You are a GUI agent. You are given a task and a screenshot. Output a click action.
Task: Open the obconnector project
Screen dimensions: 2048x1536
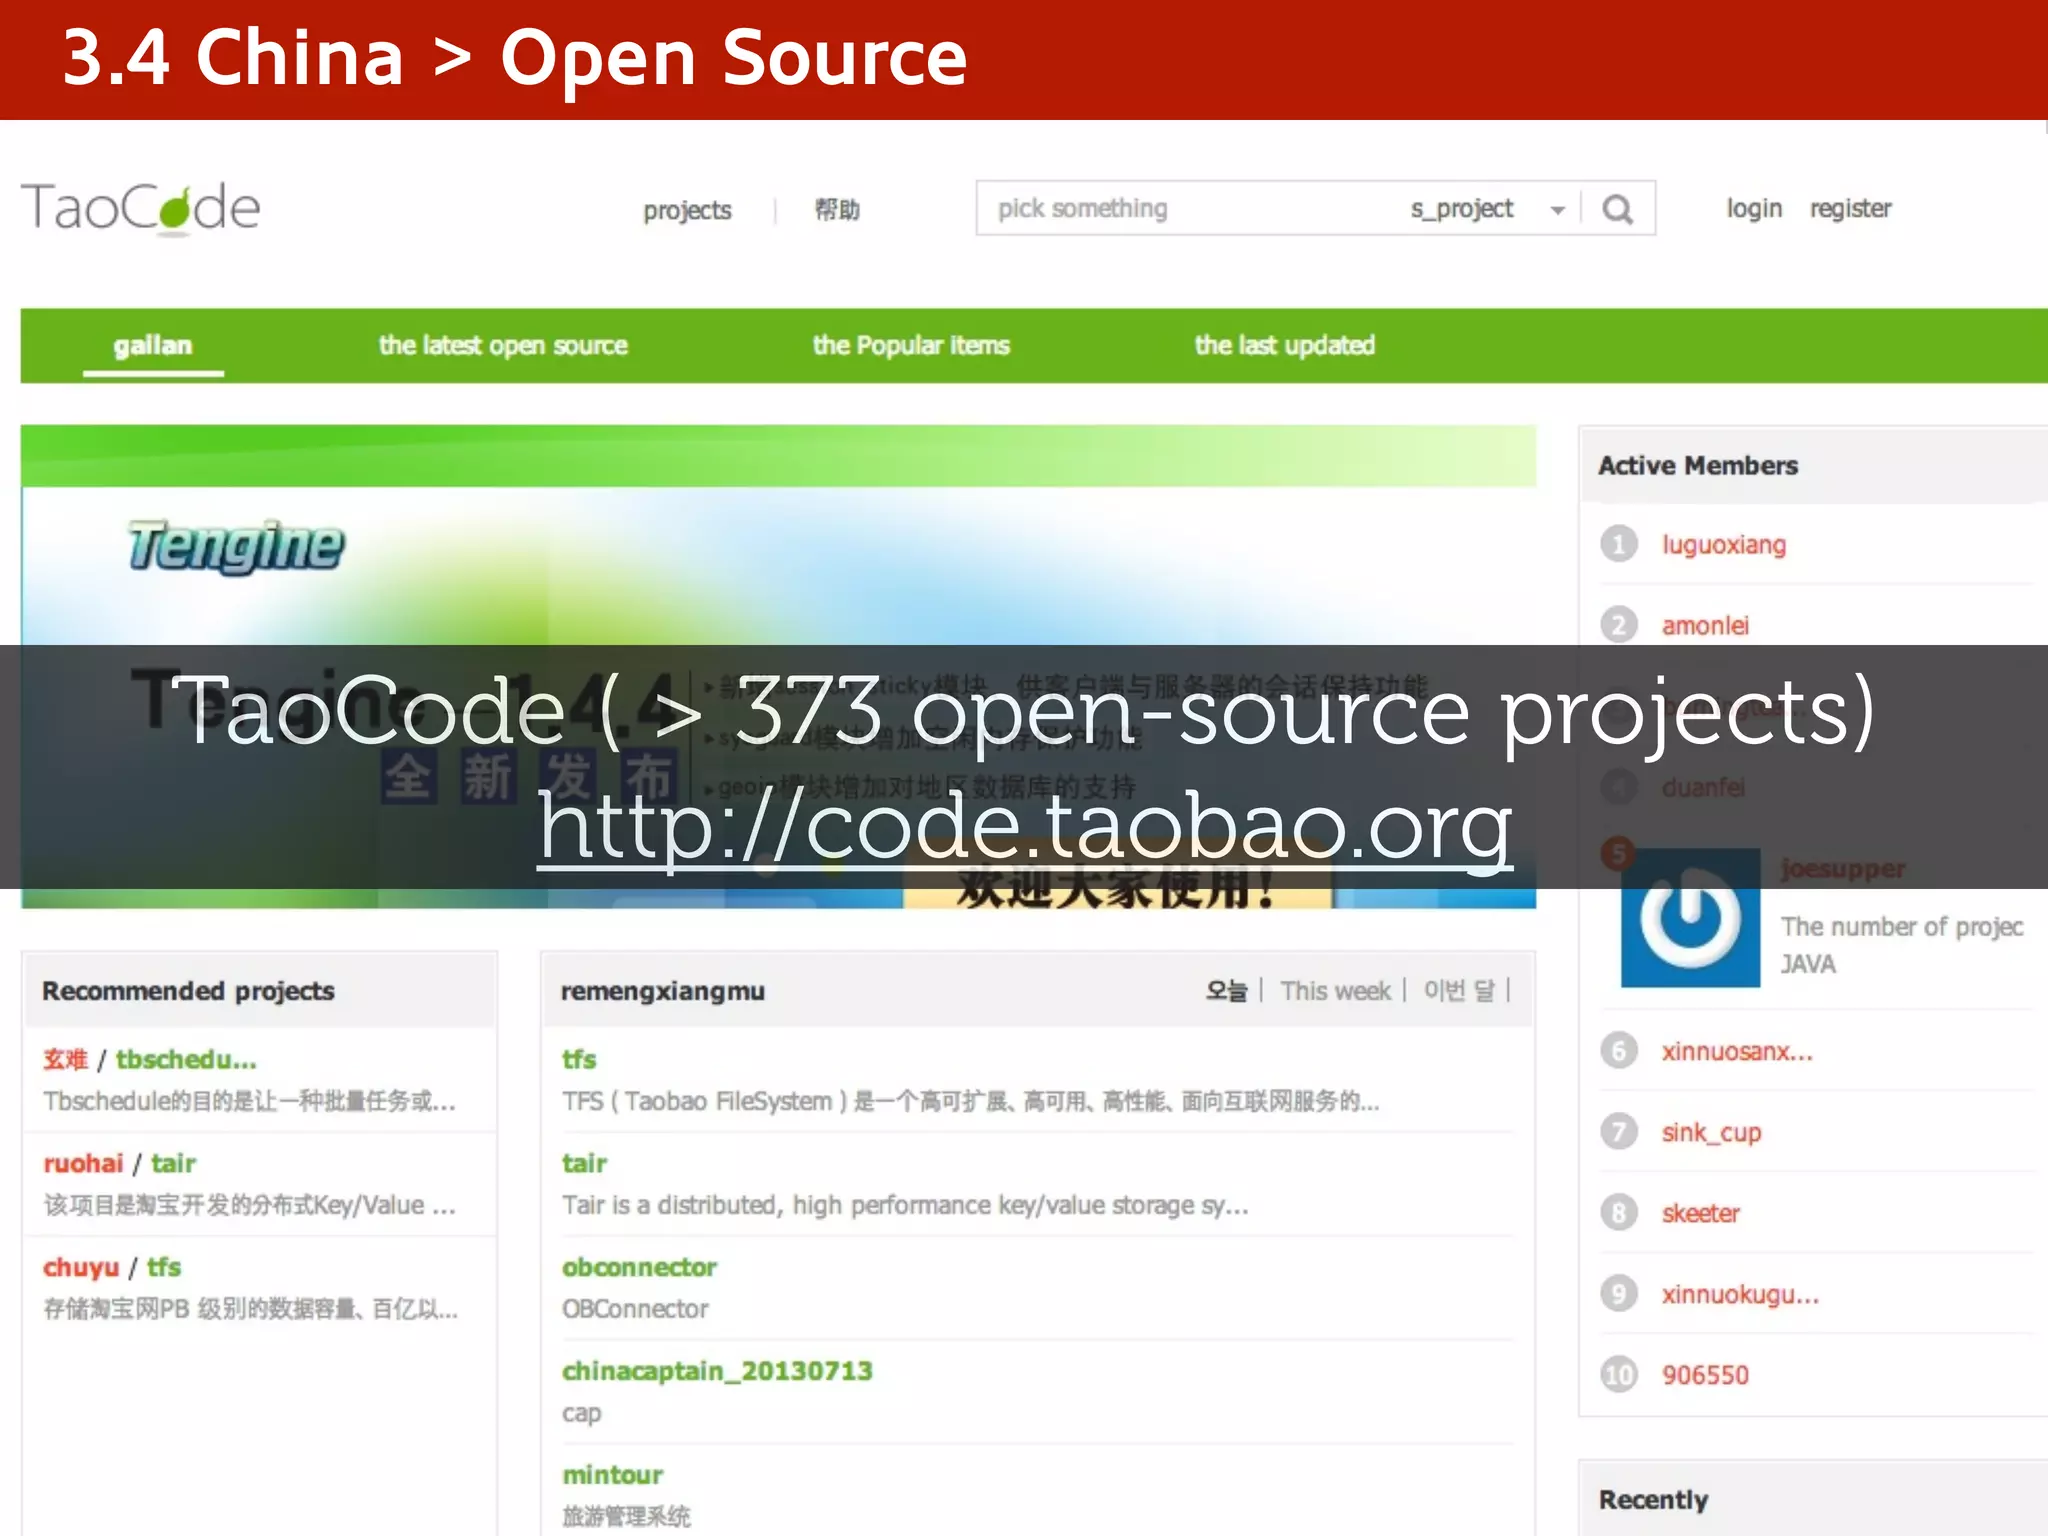click(639, 1267)
